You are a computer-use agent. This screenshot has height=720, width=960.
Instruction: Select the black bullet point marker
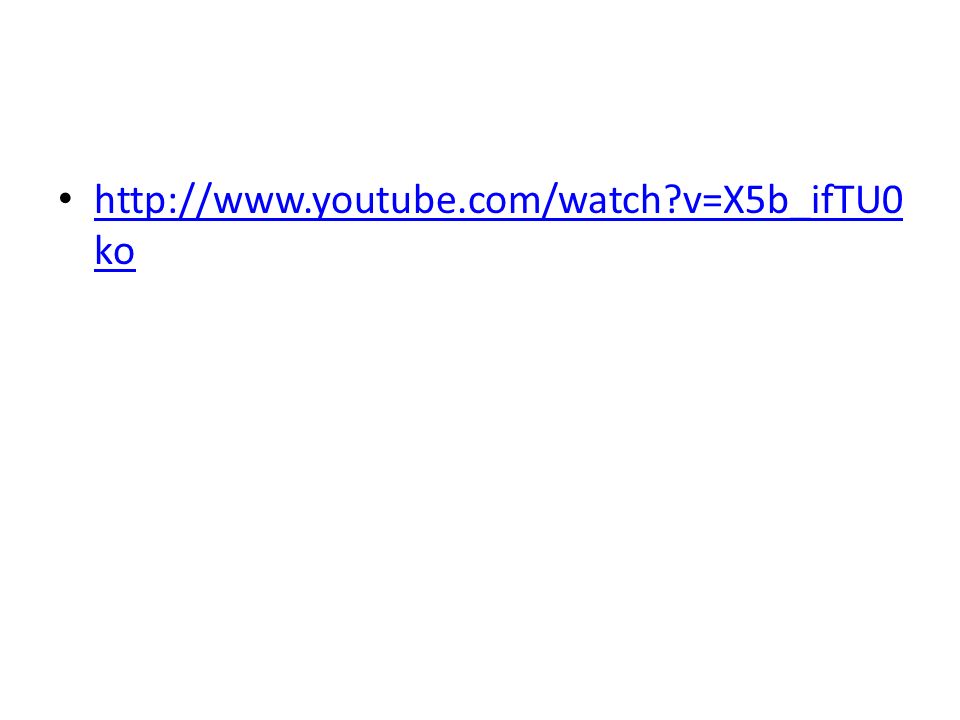[66, 198]
